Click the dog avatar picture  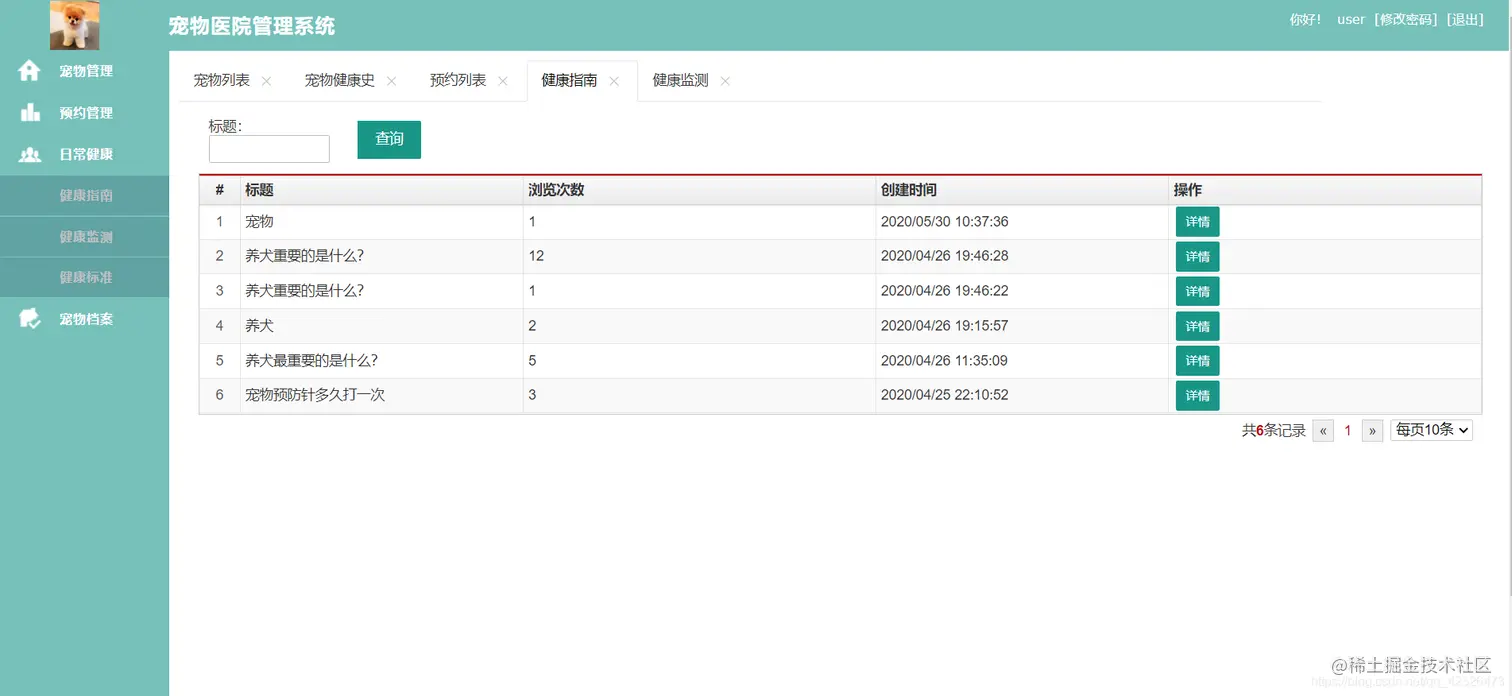tap(75, 25)
